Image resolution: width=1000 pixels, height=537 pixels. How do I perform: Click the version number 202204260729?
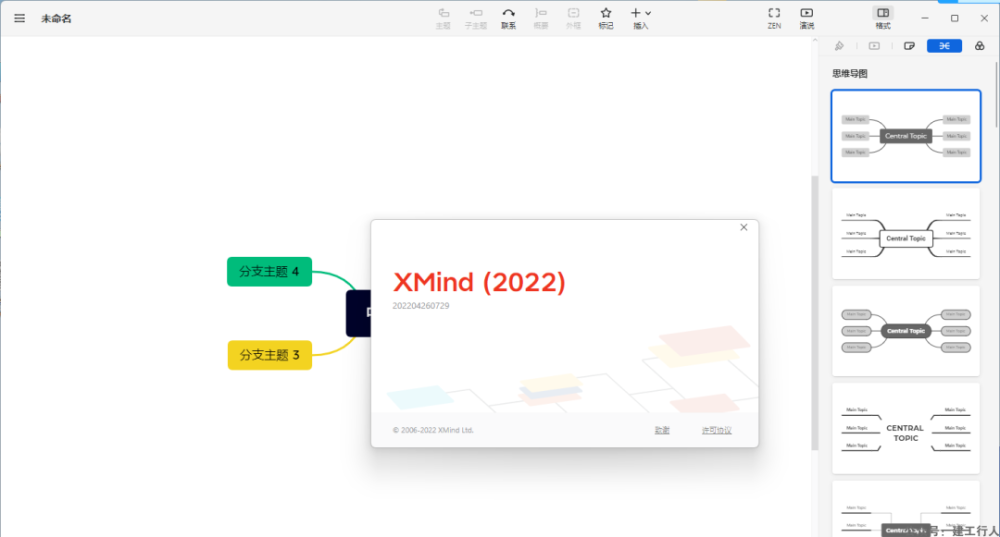(421, 306)
